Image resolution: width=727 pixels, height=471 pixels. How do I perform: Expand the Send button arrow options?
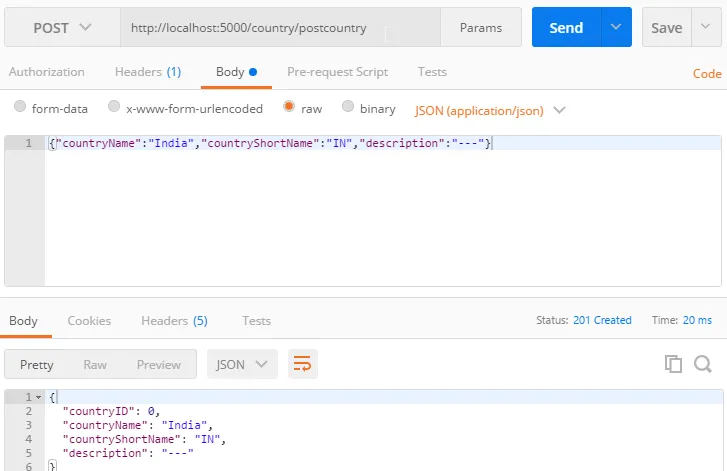click(x=616, y=28)
